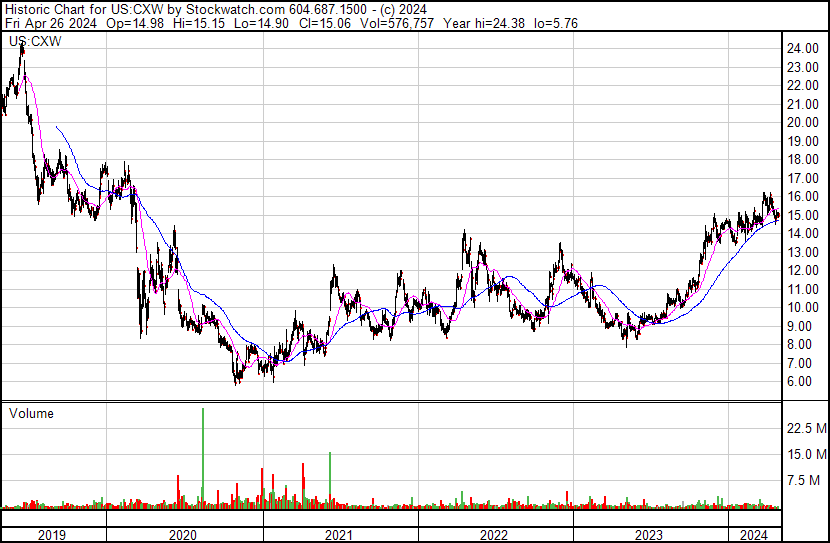Select the 2022 year marker on time axis
This screenshot has height=543, width=830.
(494, 535)
